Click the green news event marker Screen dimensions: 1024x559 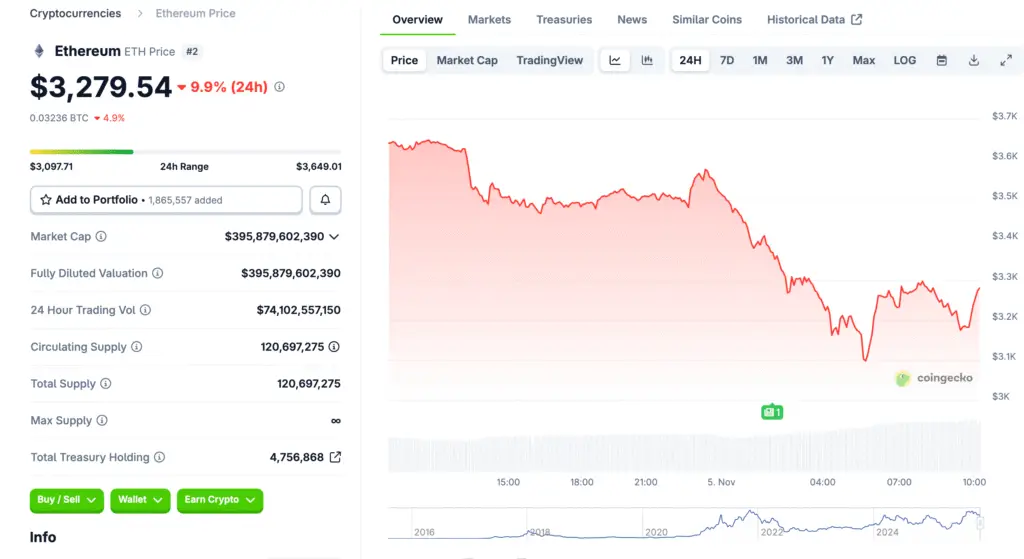[771, 411]
